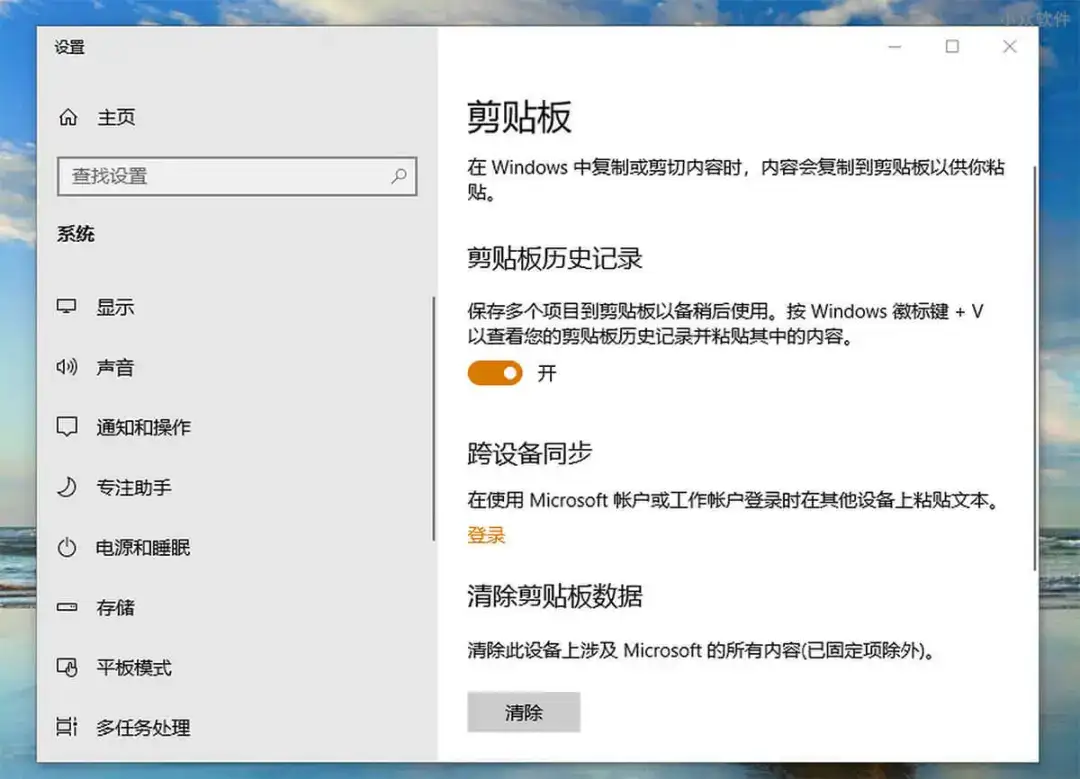Screen dimensions: 1080x779
Task: Open 多任务处理 multitasking settings
Action: [67, 728]
